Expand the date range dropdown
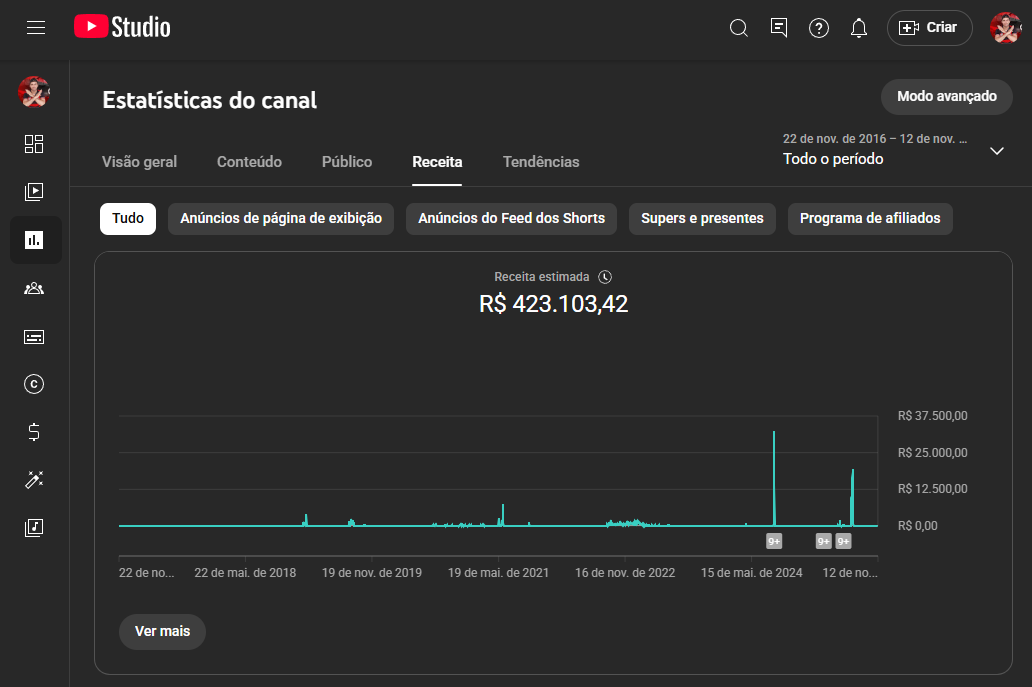The image size is (1032, 687). [996, 151]
